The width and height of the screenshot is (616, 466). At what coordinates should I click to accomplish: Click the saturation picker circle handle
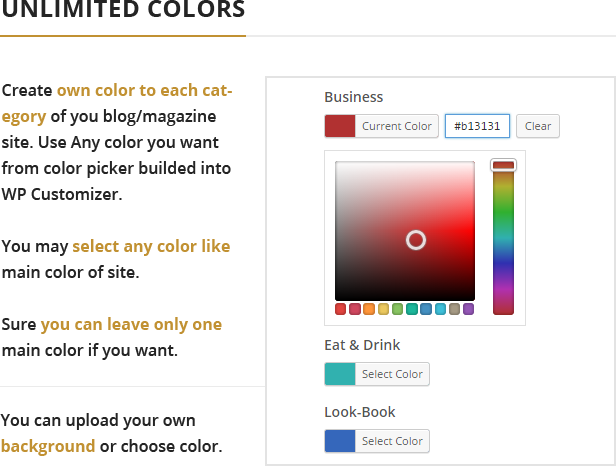pyautogui.click(x=416, y=240)
